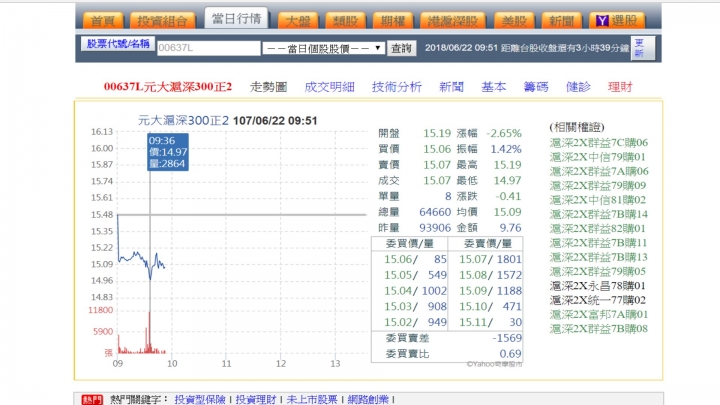Screen dimensions: 720x405
Task: Select 走勢圖 chart view
Action: pyautogui.click(x=269, y=87)
